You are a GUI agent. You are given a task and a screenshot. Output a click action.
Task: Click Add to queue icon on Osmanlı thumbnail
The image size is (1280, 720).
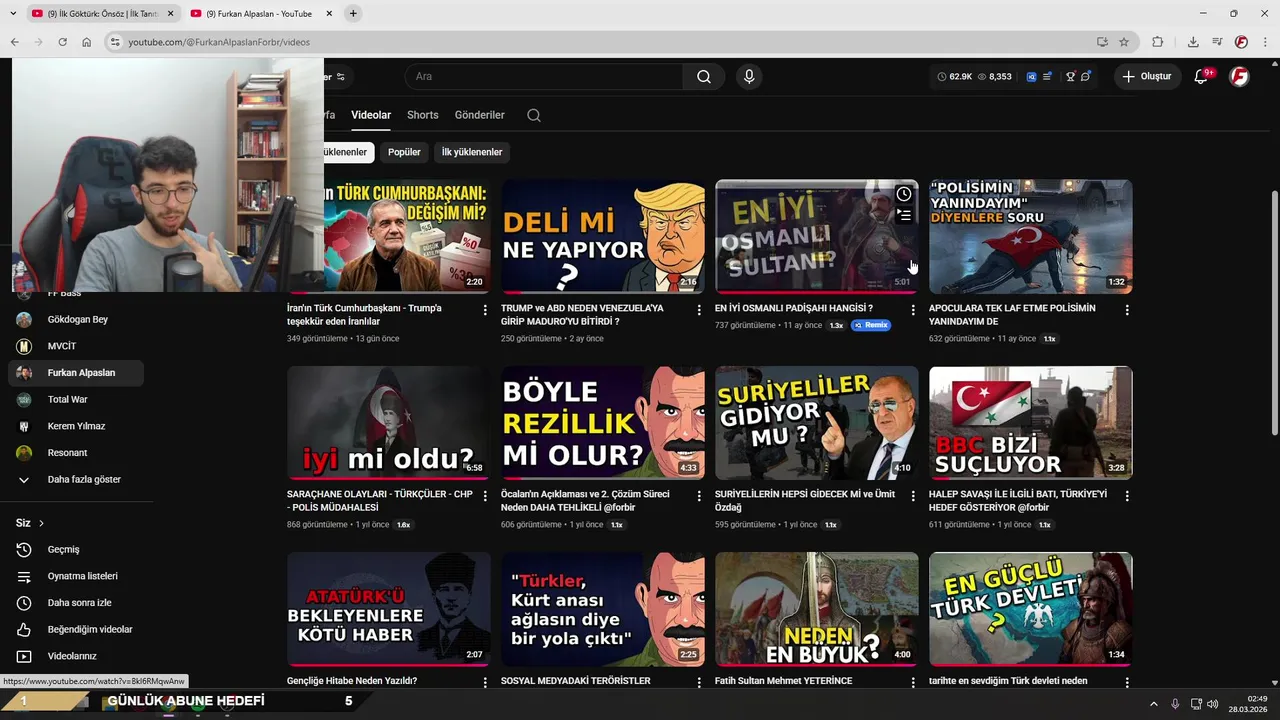click(904, 215)
